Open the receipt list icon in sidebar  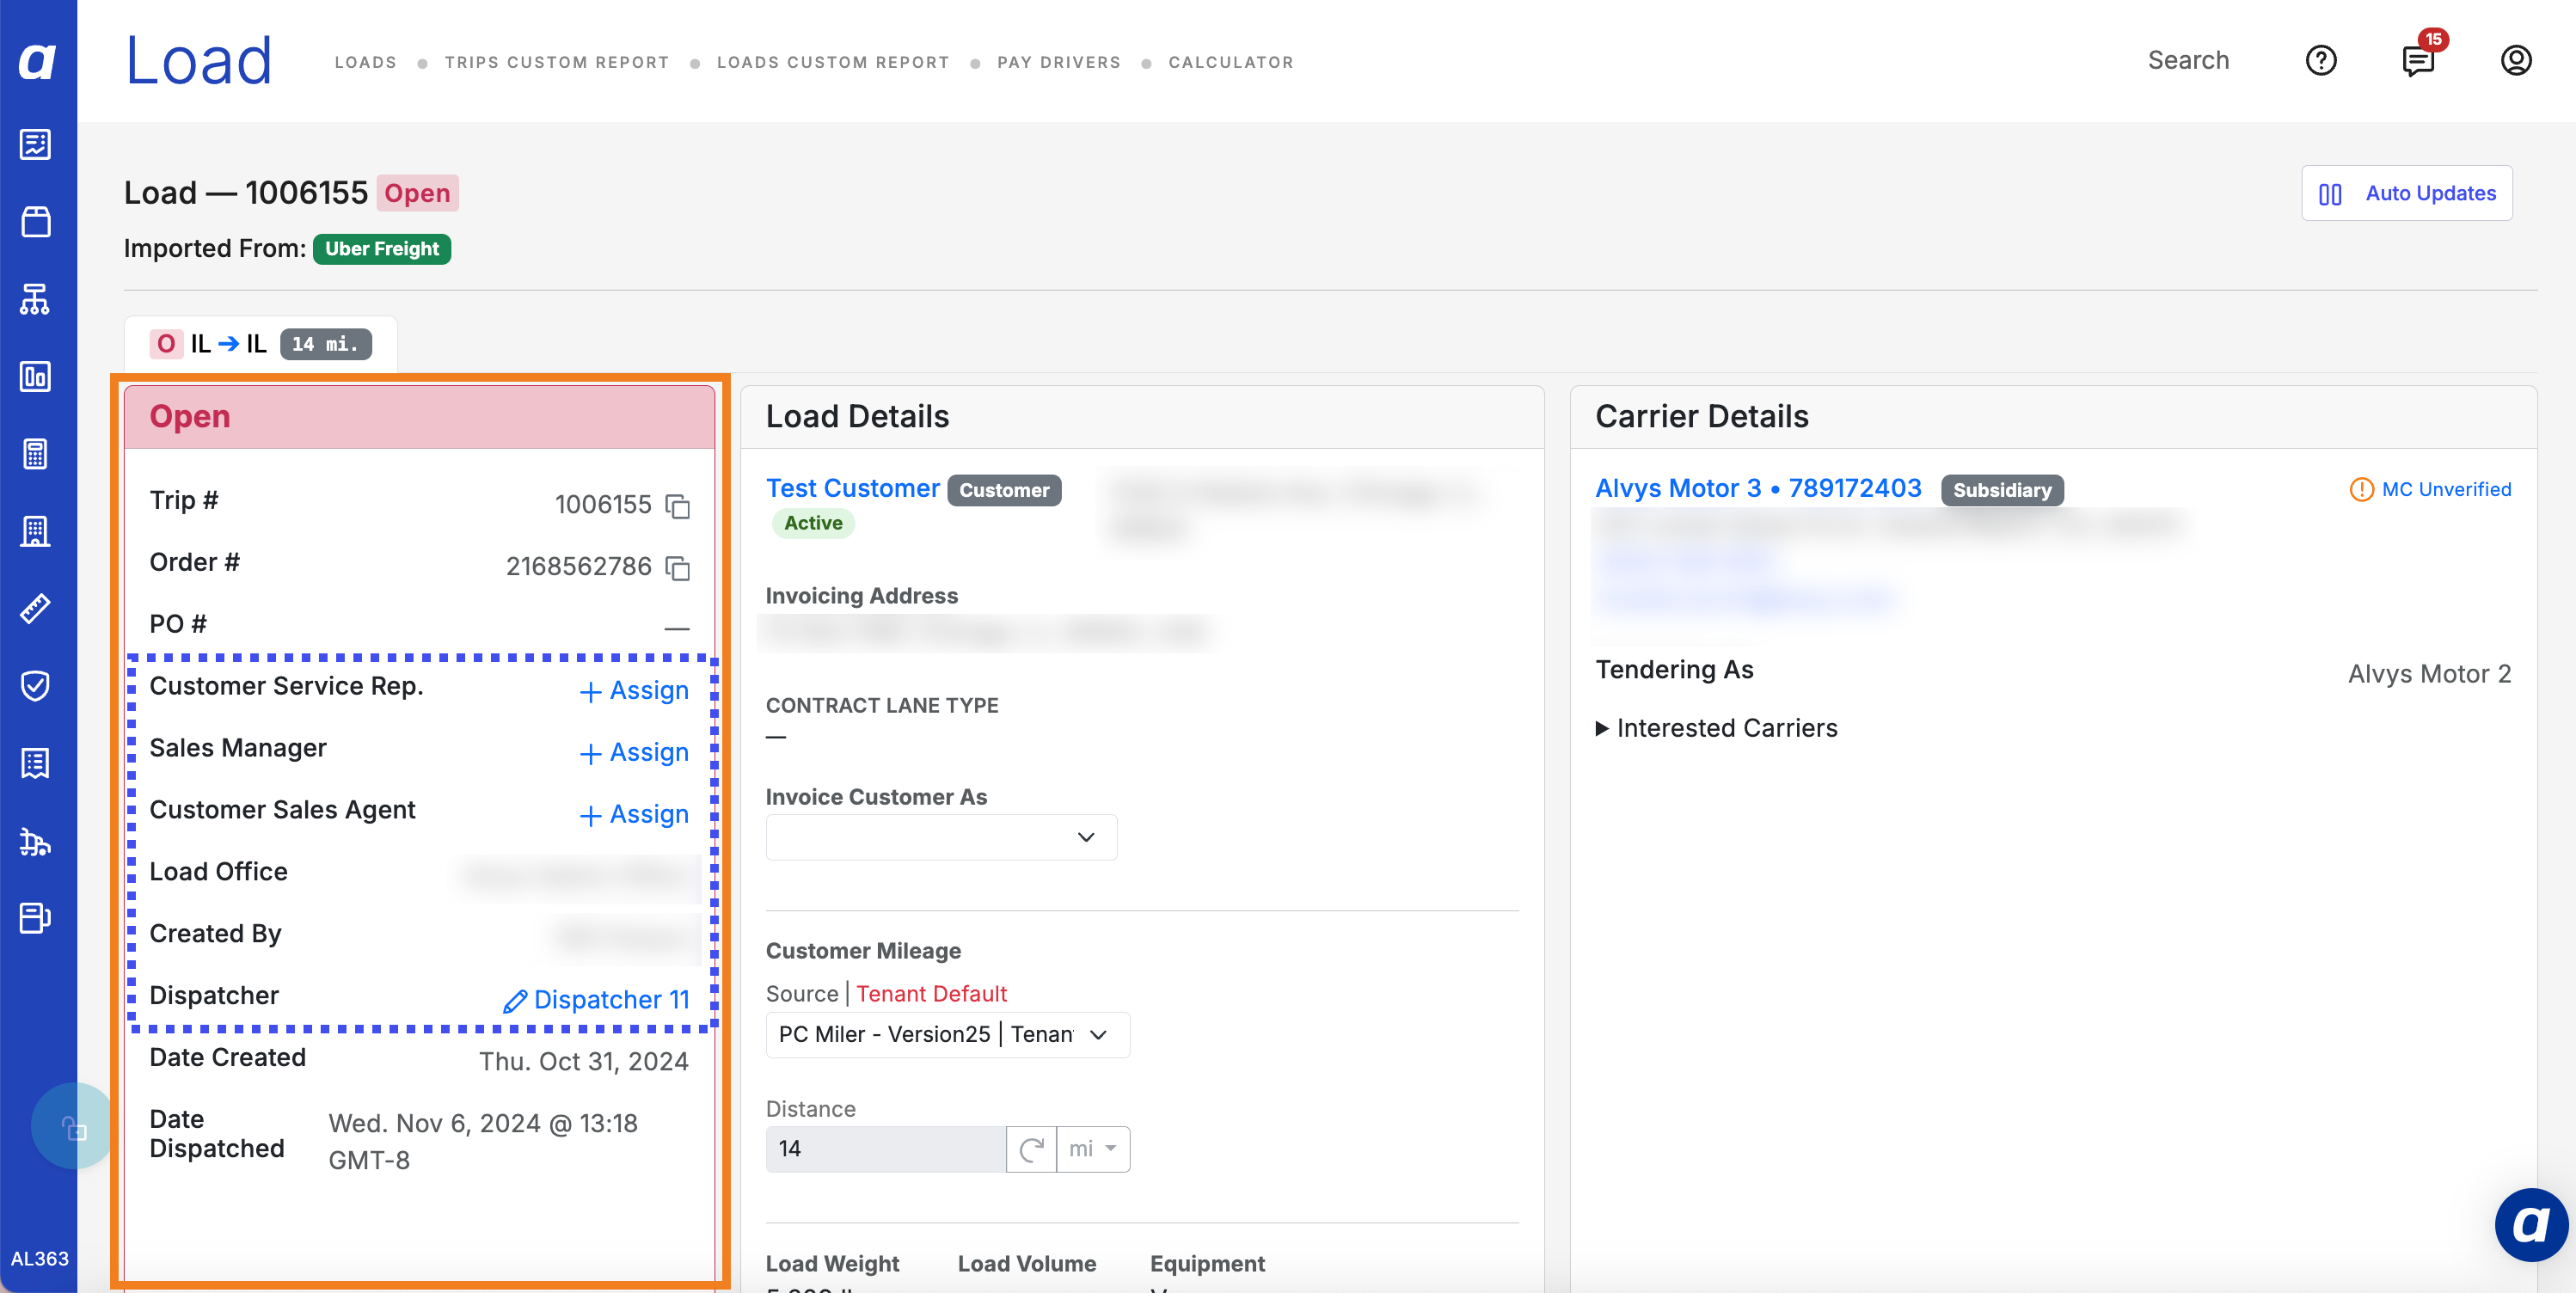point(36,763)
